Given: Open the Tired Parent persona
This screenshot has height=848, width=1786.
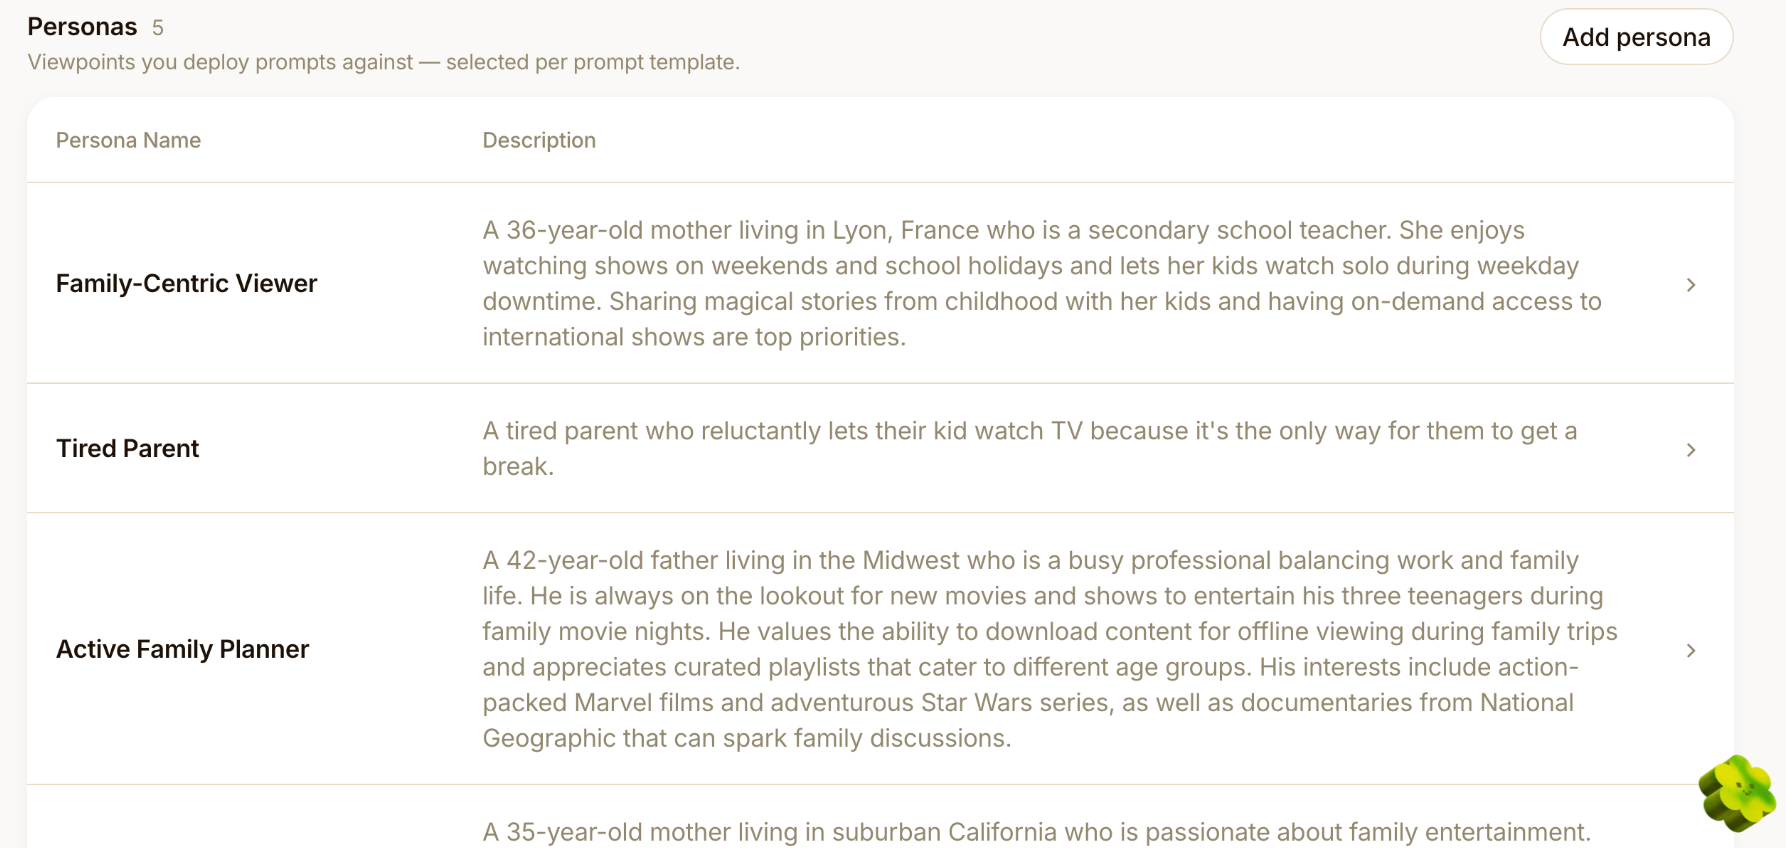Looking at the screenshot, I should pos(127,449).
